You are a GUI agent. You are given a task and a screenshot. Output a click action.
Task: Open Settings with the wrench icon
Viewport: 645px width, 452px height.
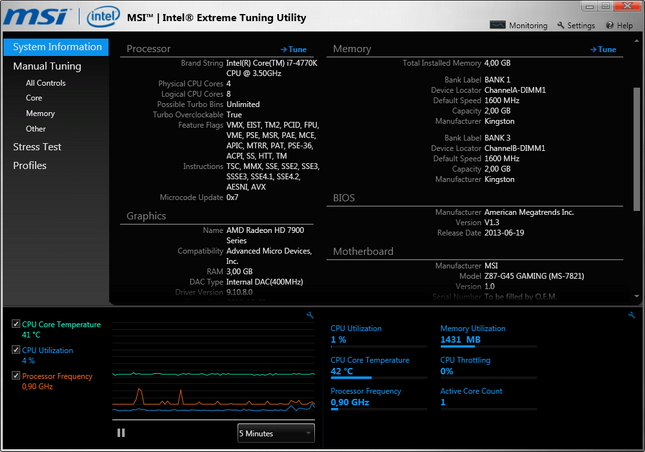574,26
